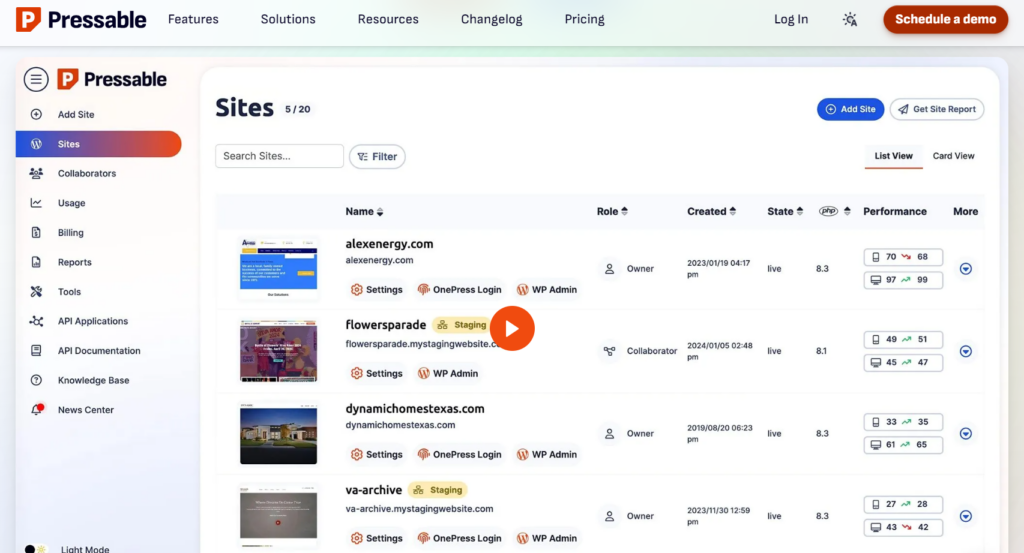Screen dimensions: 1024x553
Task: Click the Schedule a demo button
Action: click(945, 20)
